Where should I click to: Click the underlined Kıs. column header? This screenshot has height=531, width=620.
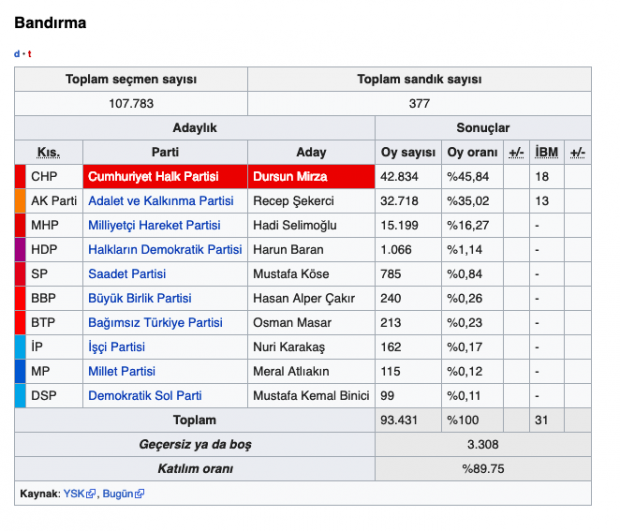(x=47, y=152)
